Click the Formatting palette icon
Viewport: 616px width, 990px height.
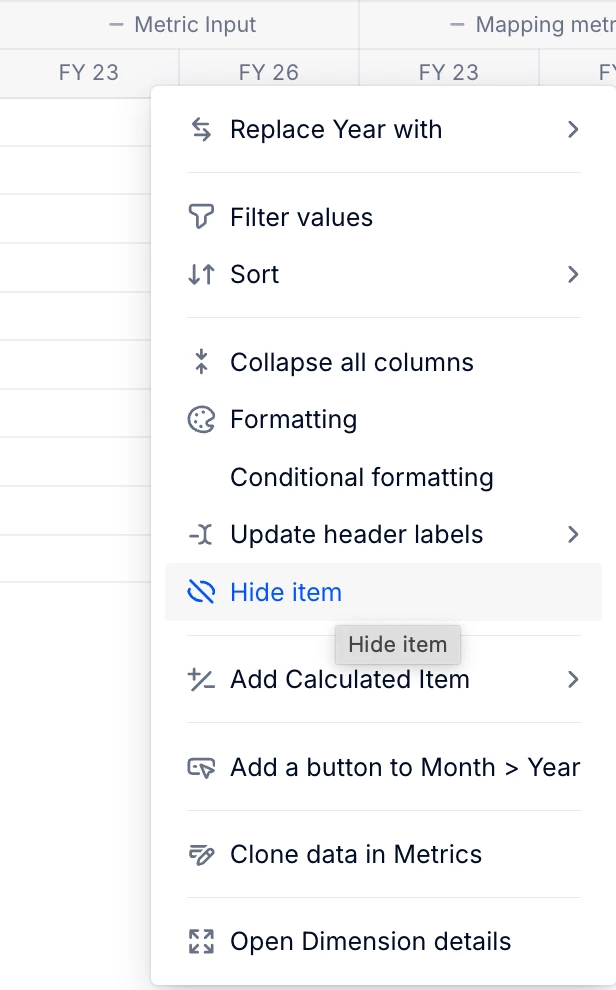click(201, 420)
